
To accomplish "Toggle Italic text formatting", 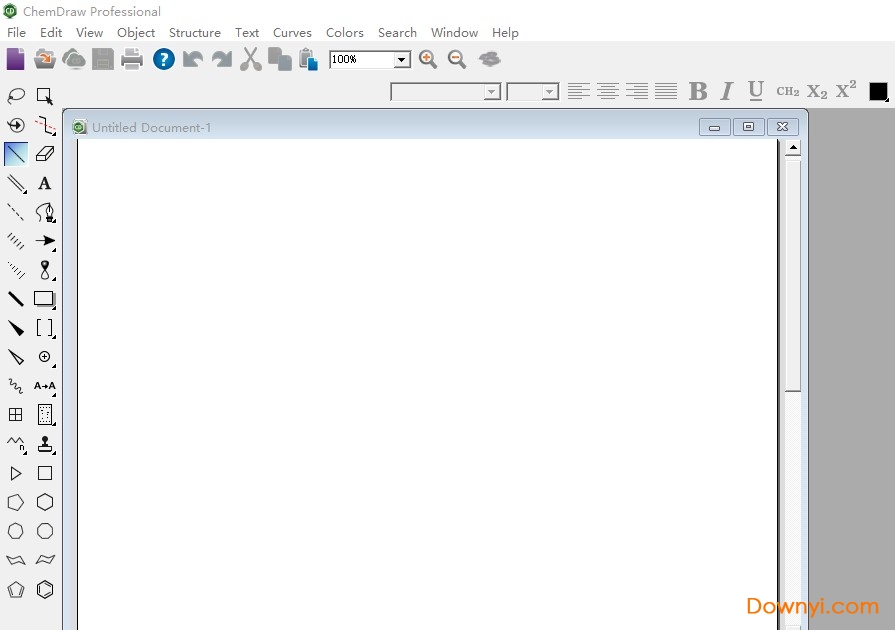I will [x=727, y=91].
